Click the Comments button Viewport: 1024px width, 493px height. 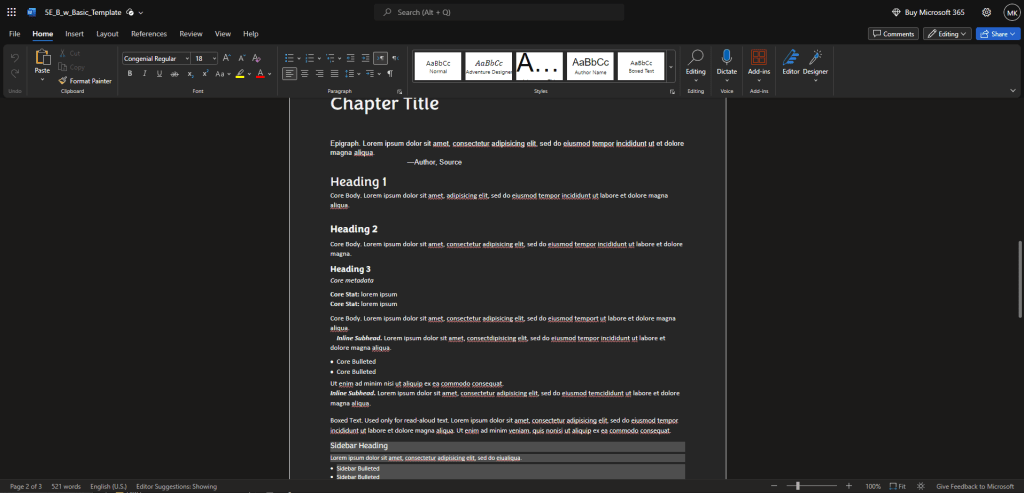[x=893, y=33]
